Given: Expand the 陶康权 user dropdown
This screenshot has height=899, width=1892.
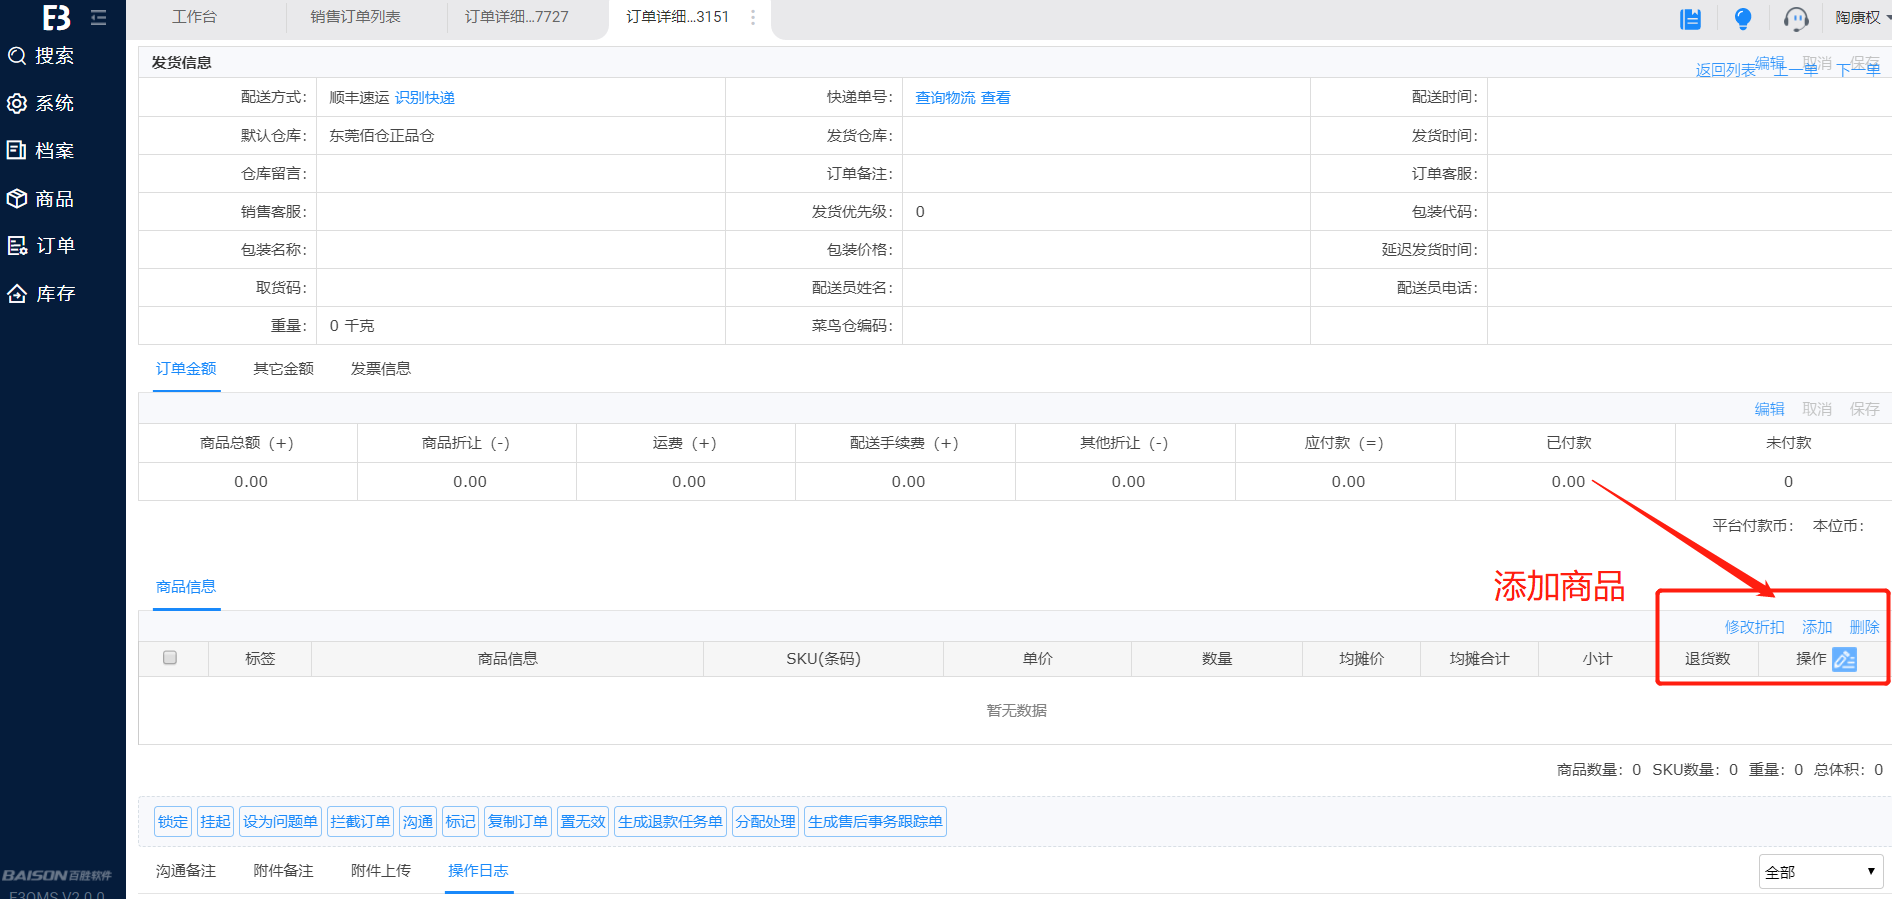Looking at the screenshot, I should 1862,17.
